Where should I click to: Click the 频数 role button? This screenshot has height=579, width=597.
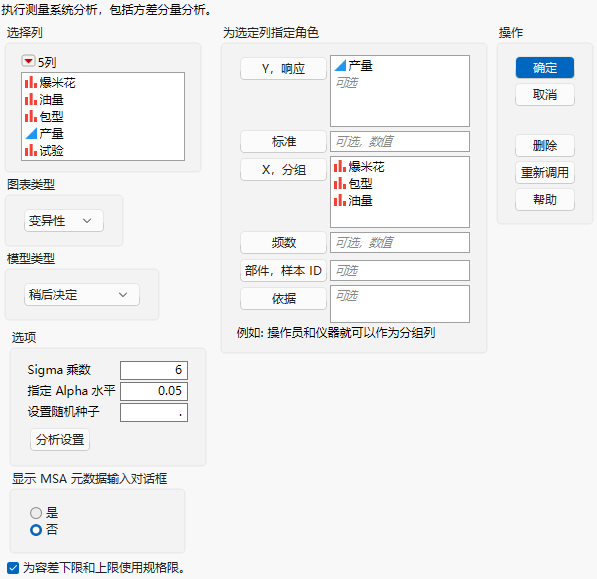[x=283, y=242]
